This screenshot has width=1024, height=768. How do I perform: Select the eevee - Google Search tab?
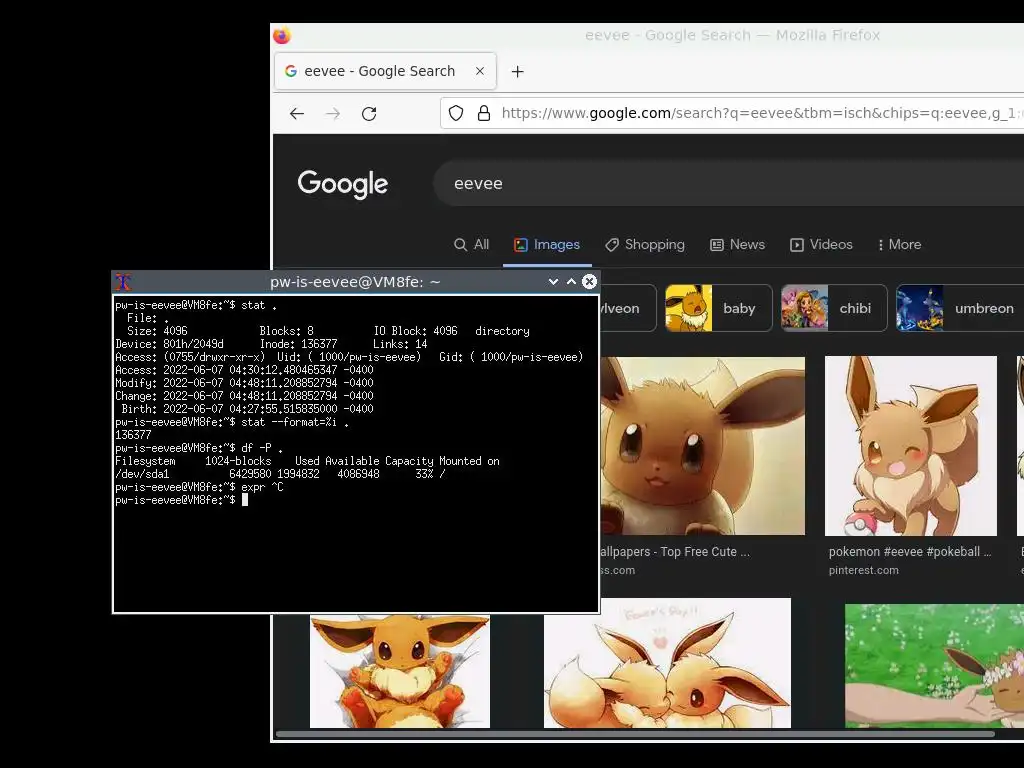(385, 71)
